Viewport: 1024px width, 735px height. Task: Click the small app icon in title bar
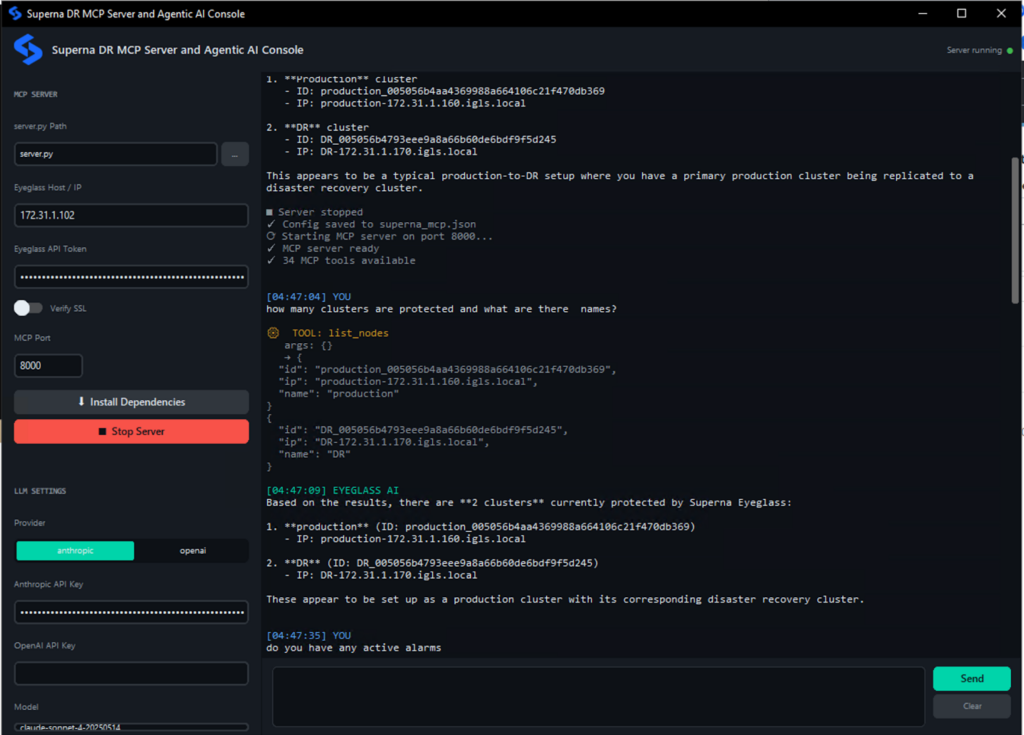click(15, 14)
